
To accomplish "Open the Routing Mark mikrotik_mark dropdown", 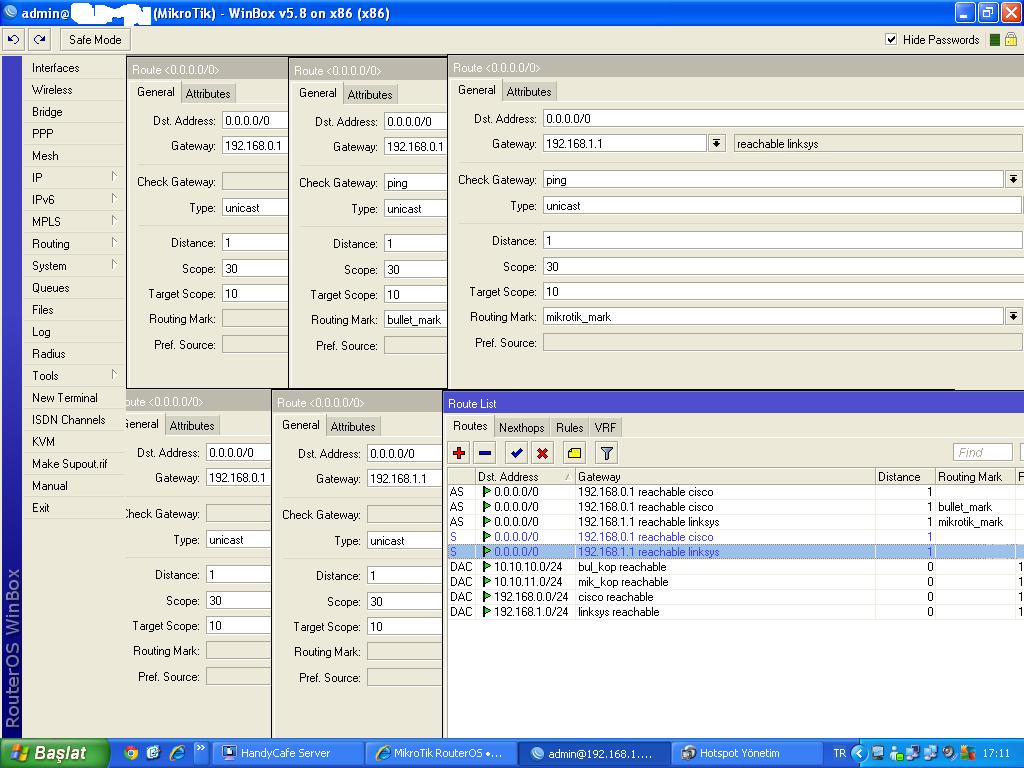I will (x=1013, y=316).
